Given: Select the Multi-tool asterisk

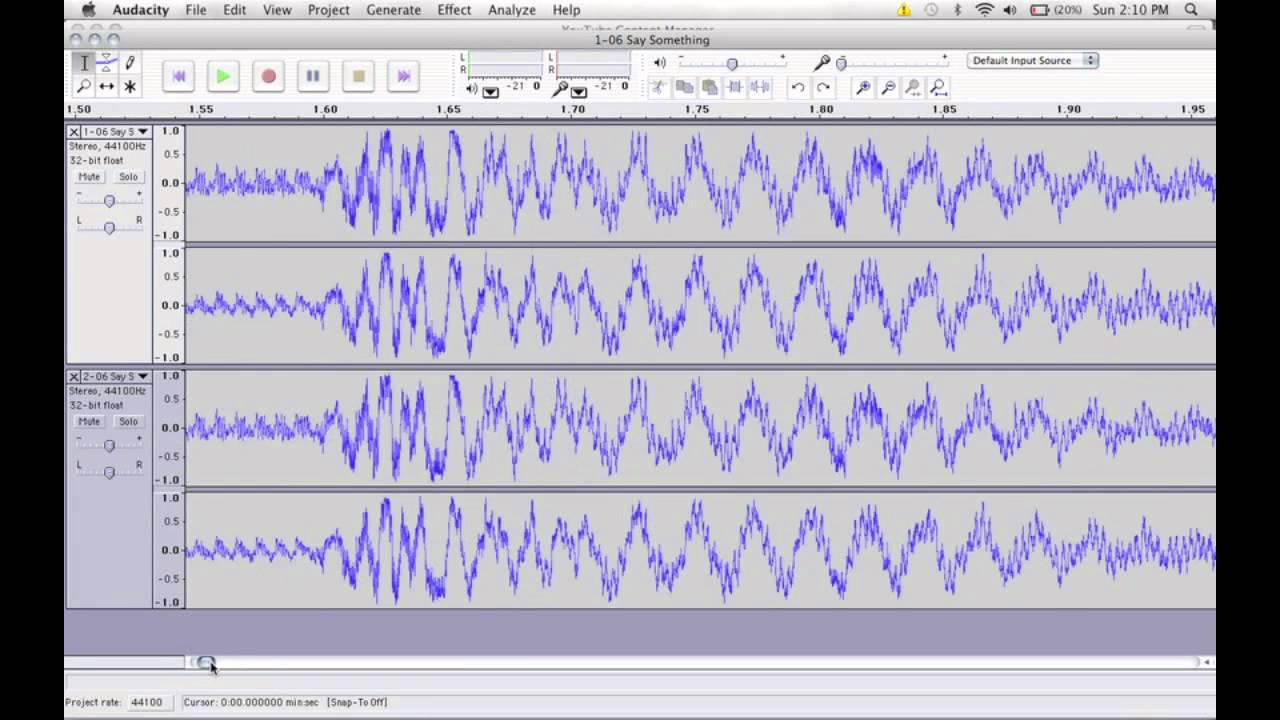Looking at the screenshot, I should pos(129,87).
